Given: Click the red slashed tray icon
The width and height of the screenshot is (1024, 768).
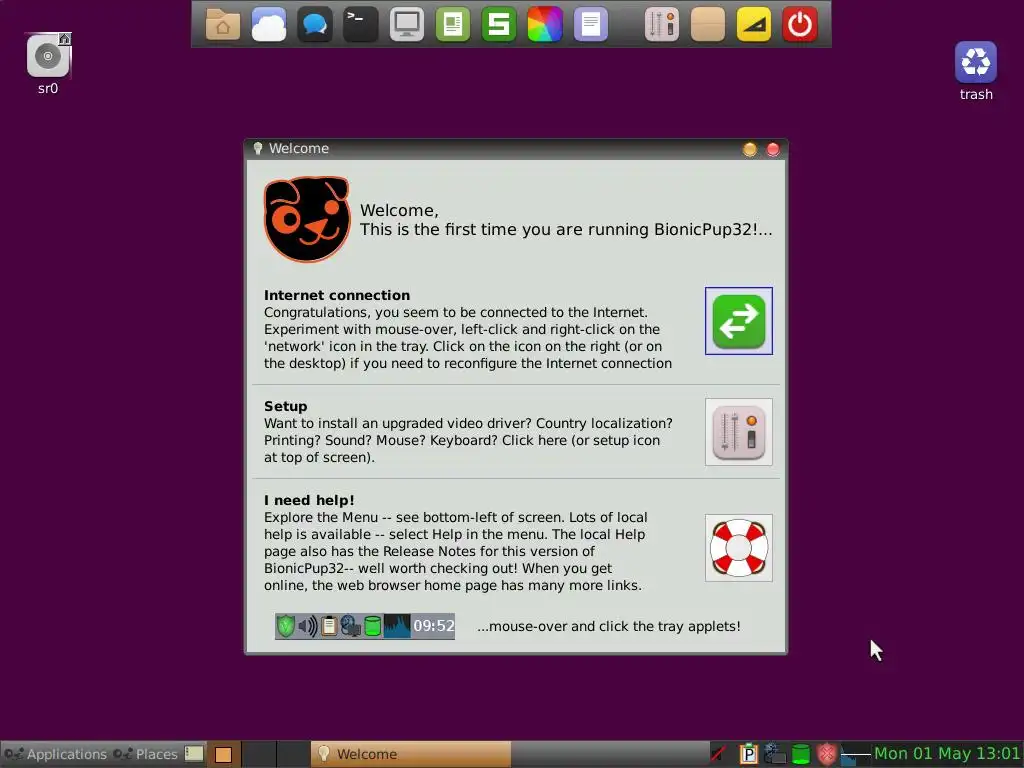Looking at the screenshot, I should [x=719, y=754].
